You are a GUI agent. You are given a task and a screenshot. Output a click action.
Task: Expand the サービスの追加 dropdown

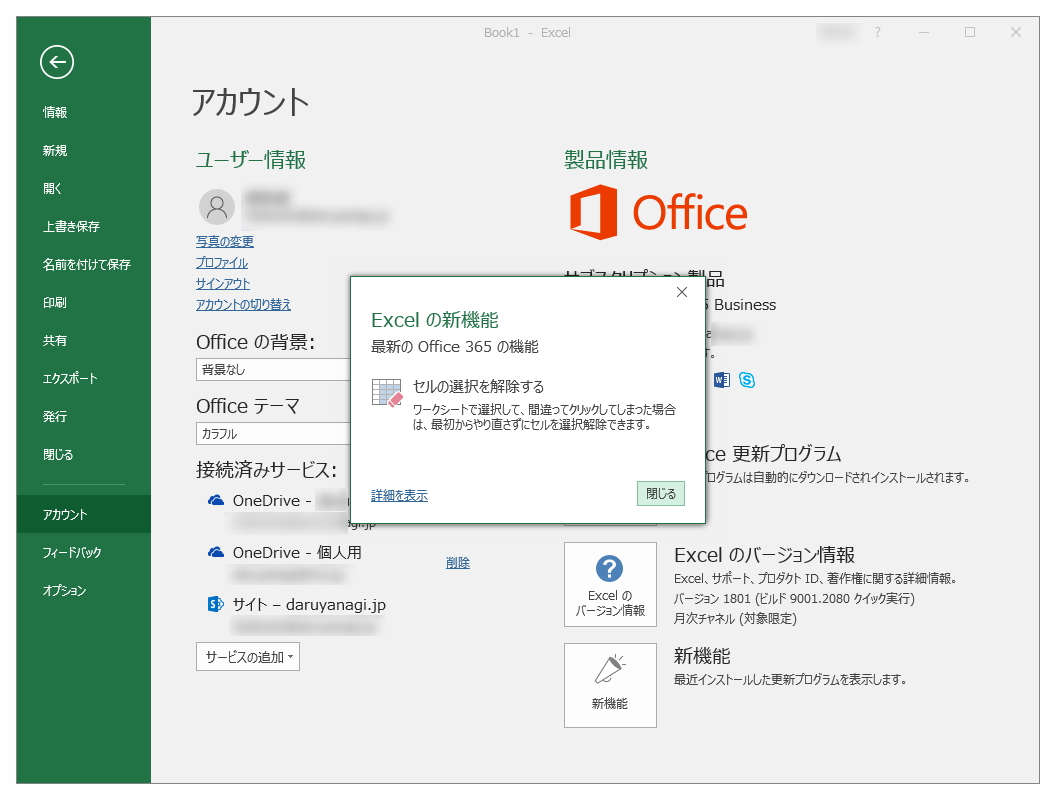(x=247, y=656)
